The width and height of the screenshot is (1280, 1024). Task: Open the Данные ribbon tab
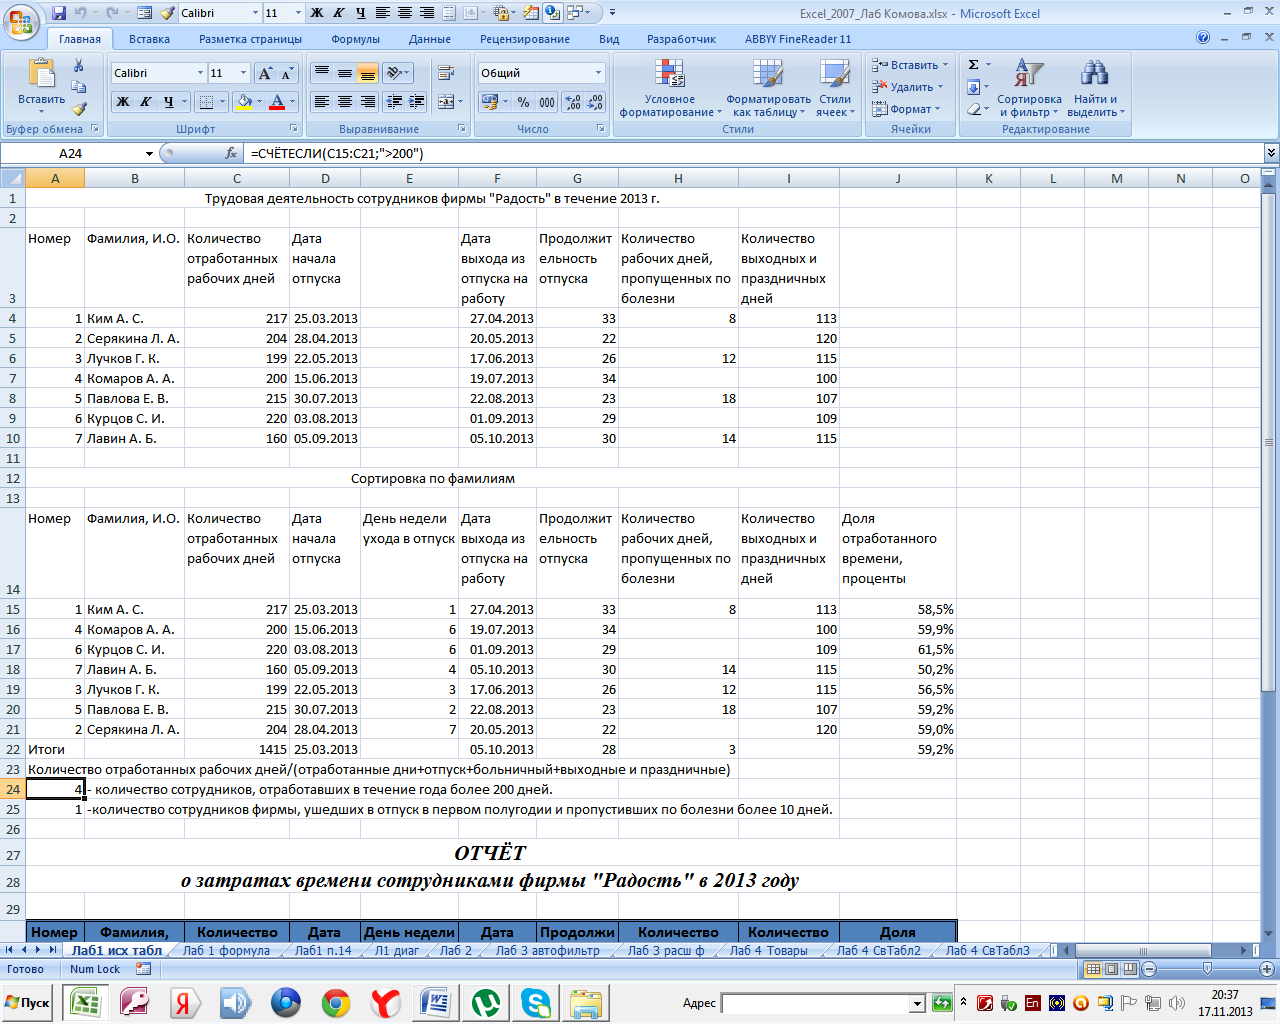[429, 39]
